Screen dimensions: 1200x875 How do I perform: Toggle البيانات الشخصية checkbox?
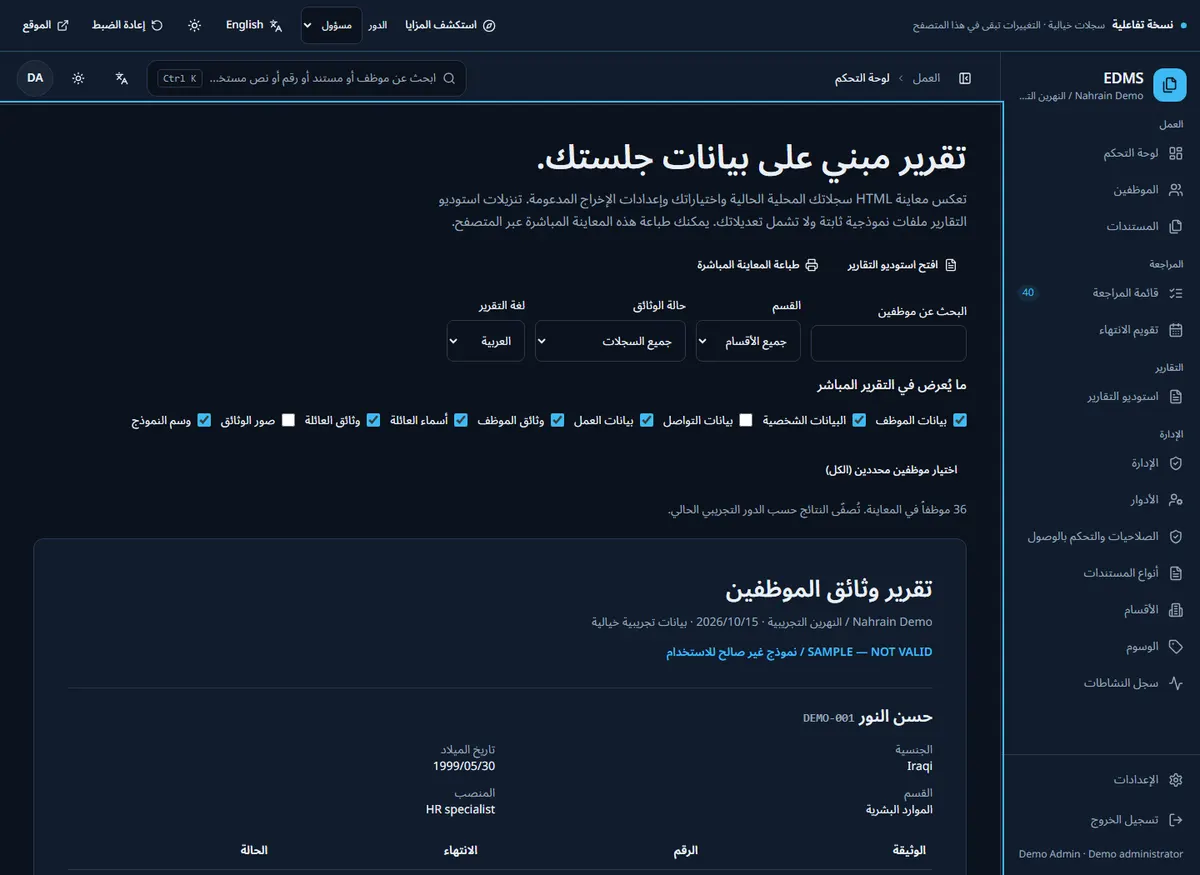859,420
